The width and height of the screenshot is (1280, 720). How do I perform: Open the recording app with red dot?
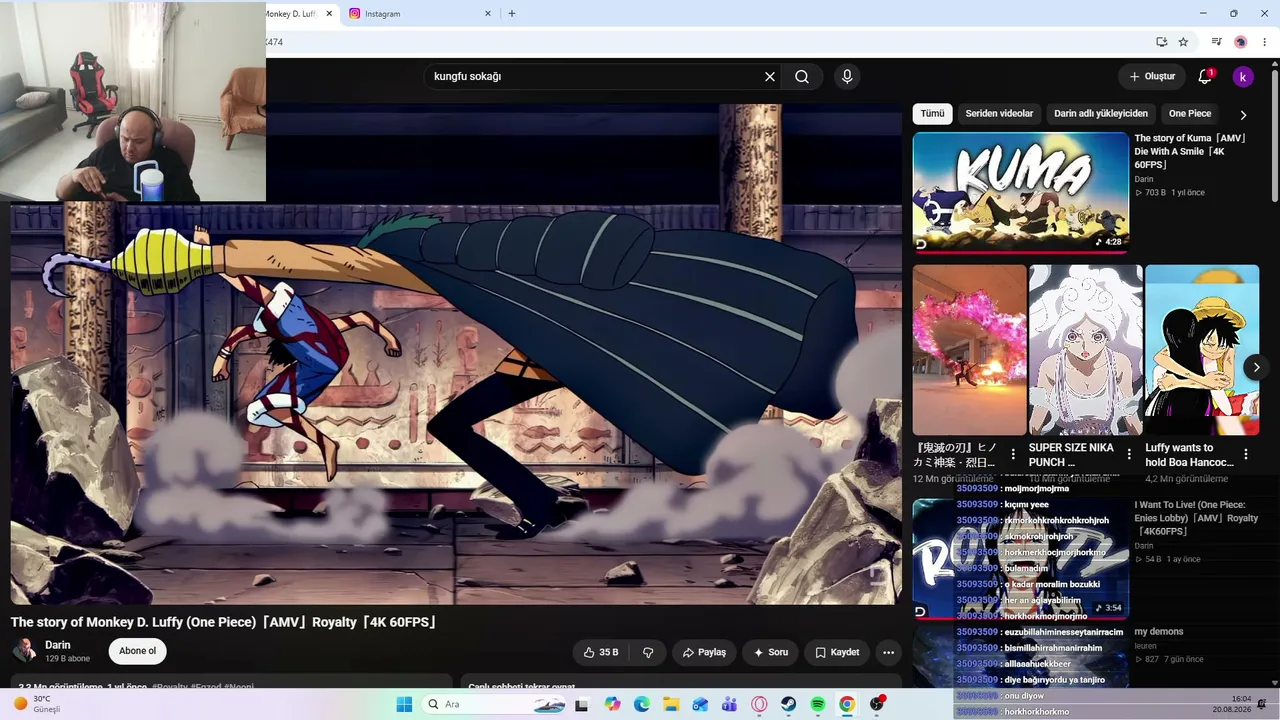[x=877, y=704]
